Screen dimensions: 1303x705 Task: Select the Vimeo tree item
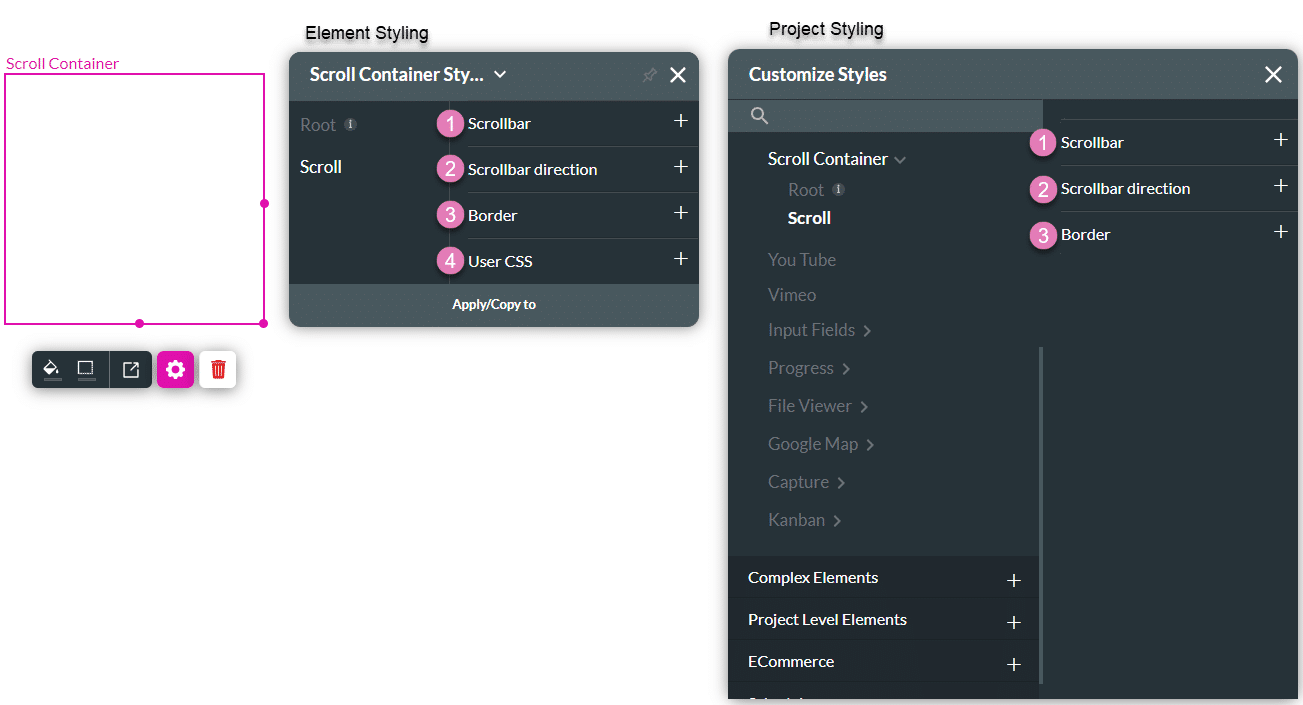pyautogui.click(x=792, y=294)
